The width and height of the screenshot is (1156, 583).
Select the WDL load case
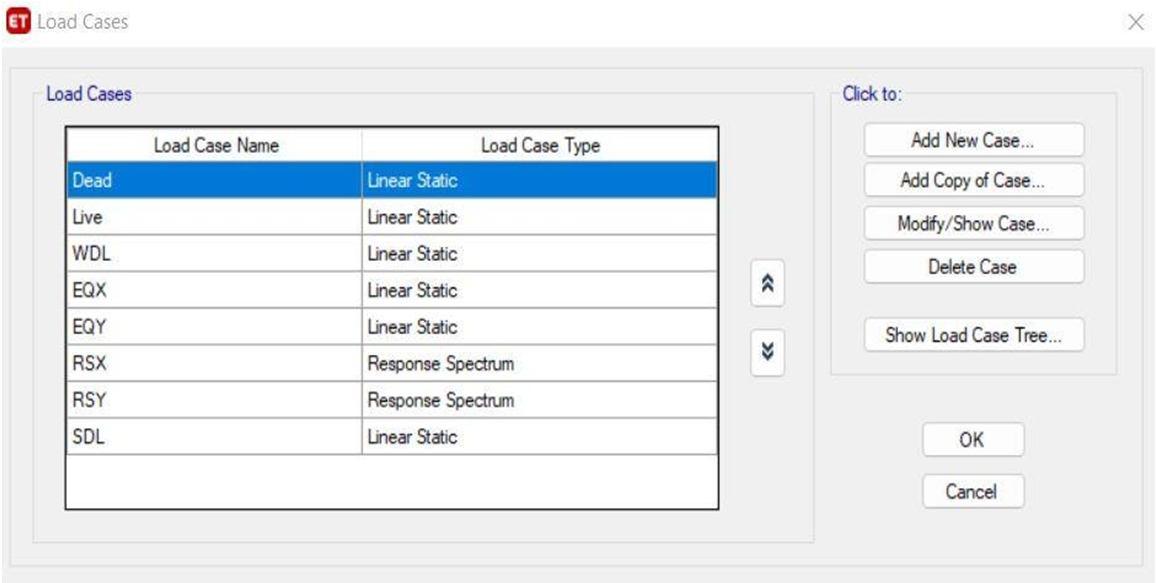pyautogui.click(x=215, y=254)
